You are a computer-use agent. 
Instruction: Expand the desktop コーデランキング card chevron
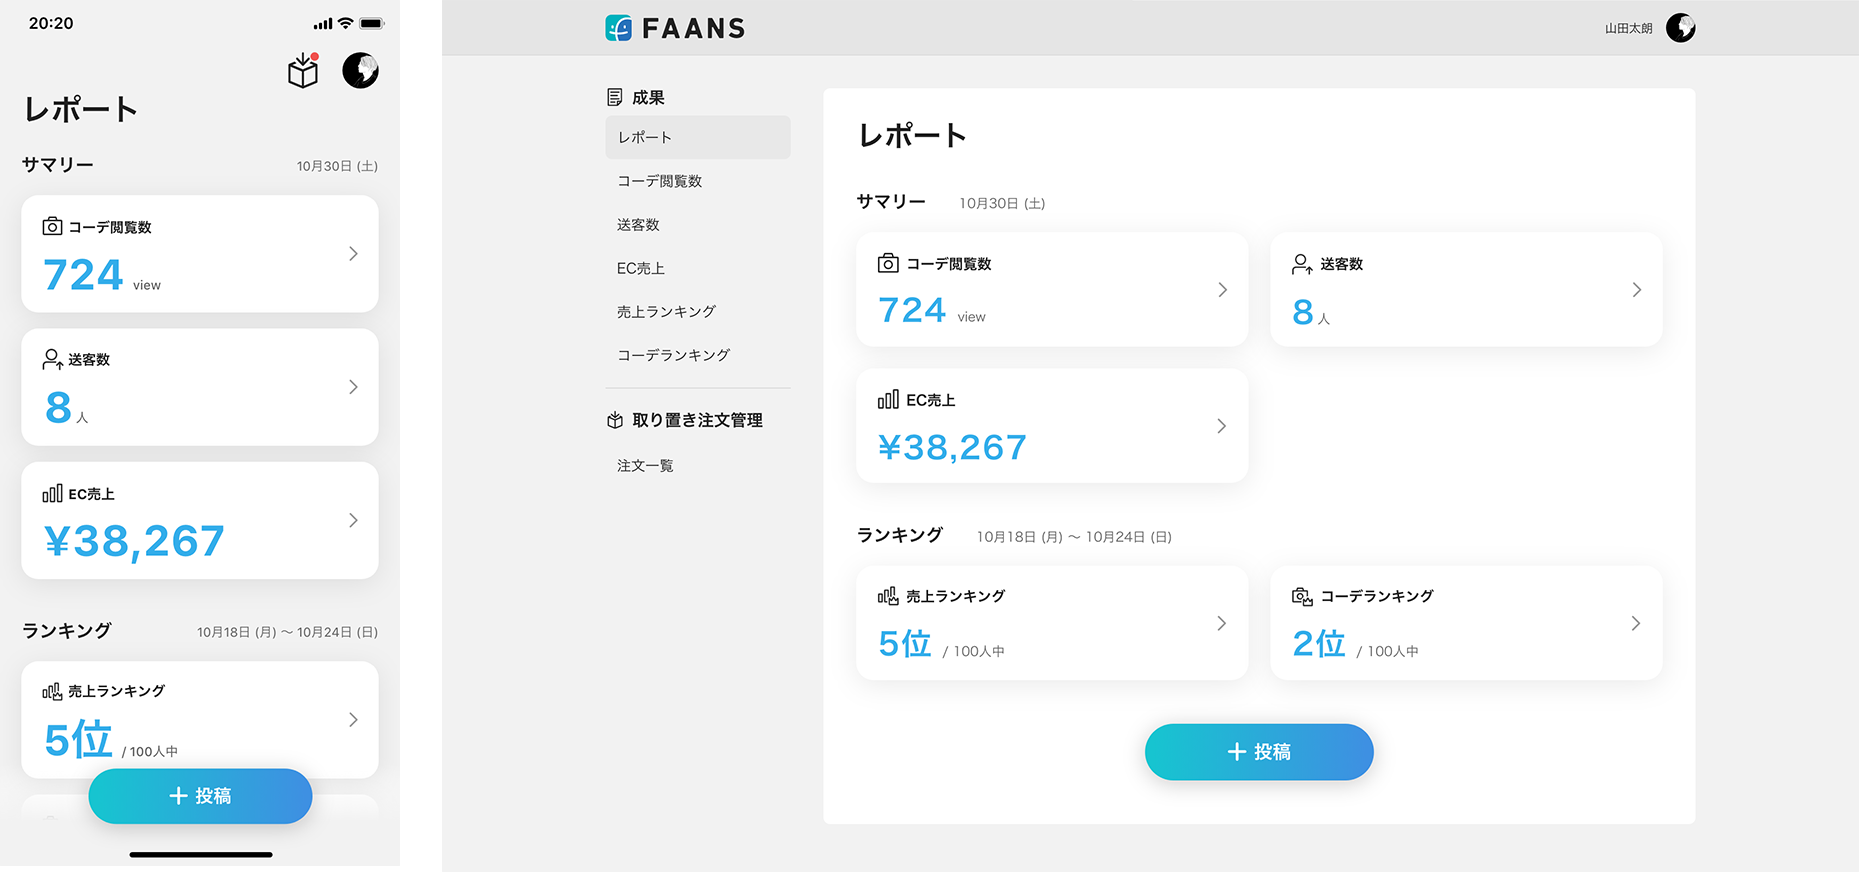tap(1635, 624)
